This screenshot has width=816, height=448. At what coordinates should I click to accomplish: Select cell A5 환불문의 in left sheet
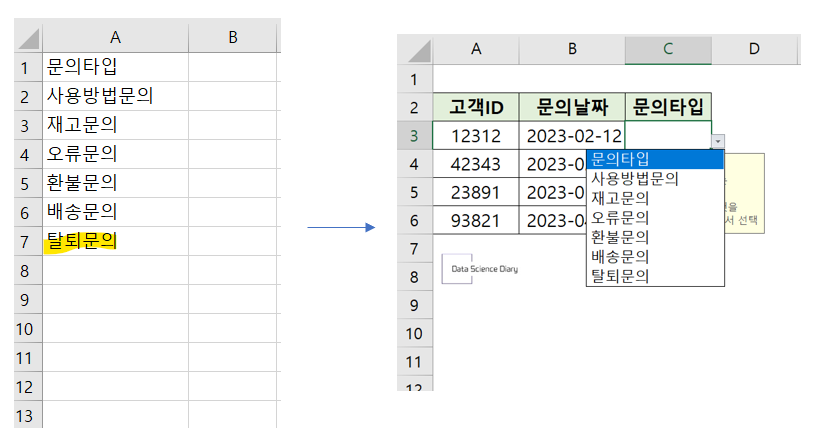(x=116, y=183)
